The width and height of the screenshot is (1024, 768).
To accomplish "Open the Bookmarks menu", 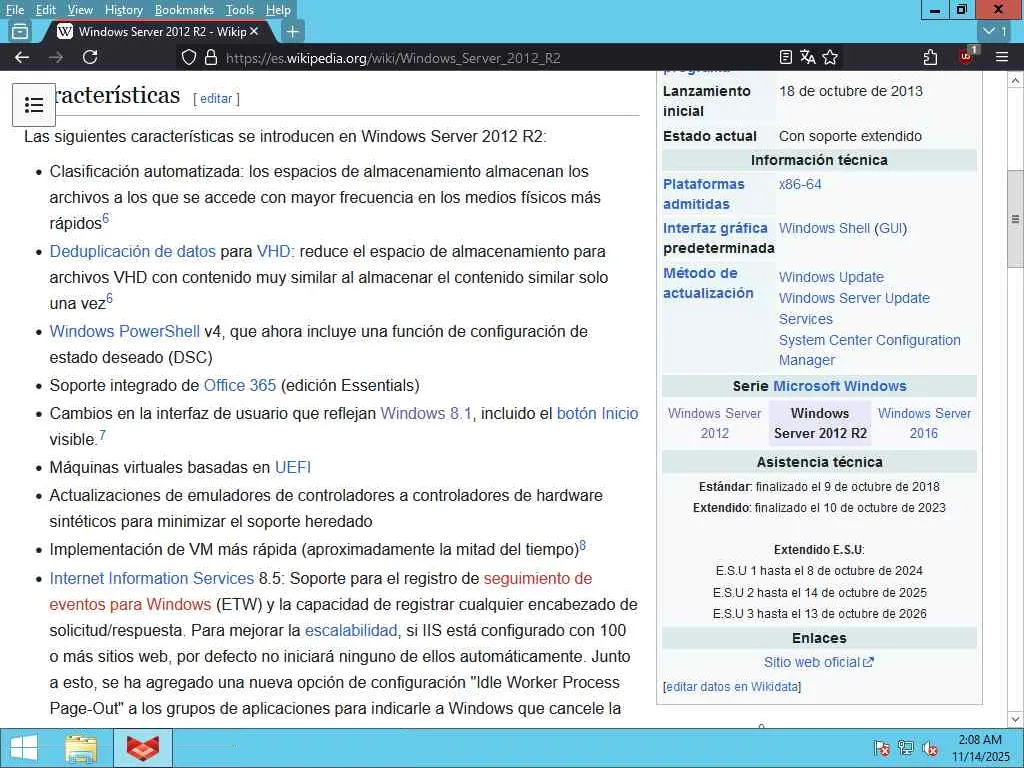I will 184,10.
